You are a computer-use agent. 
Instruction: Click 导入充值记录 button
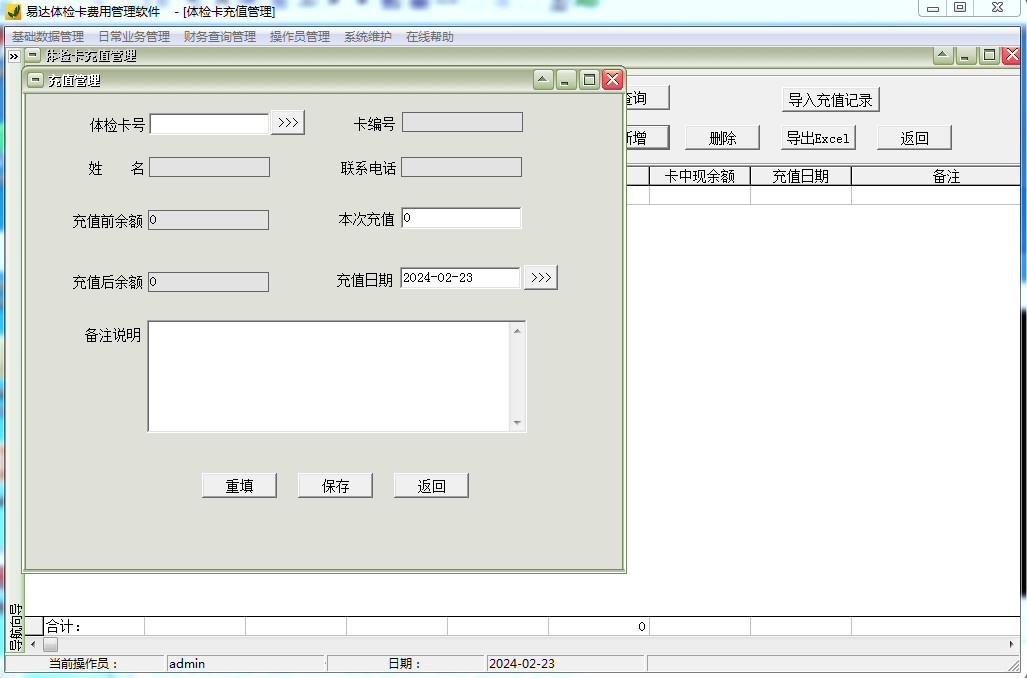tap(831, 100)
